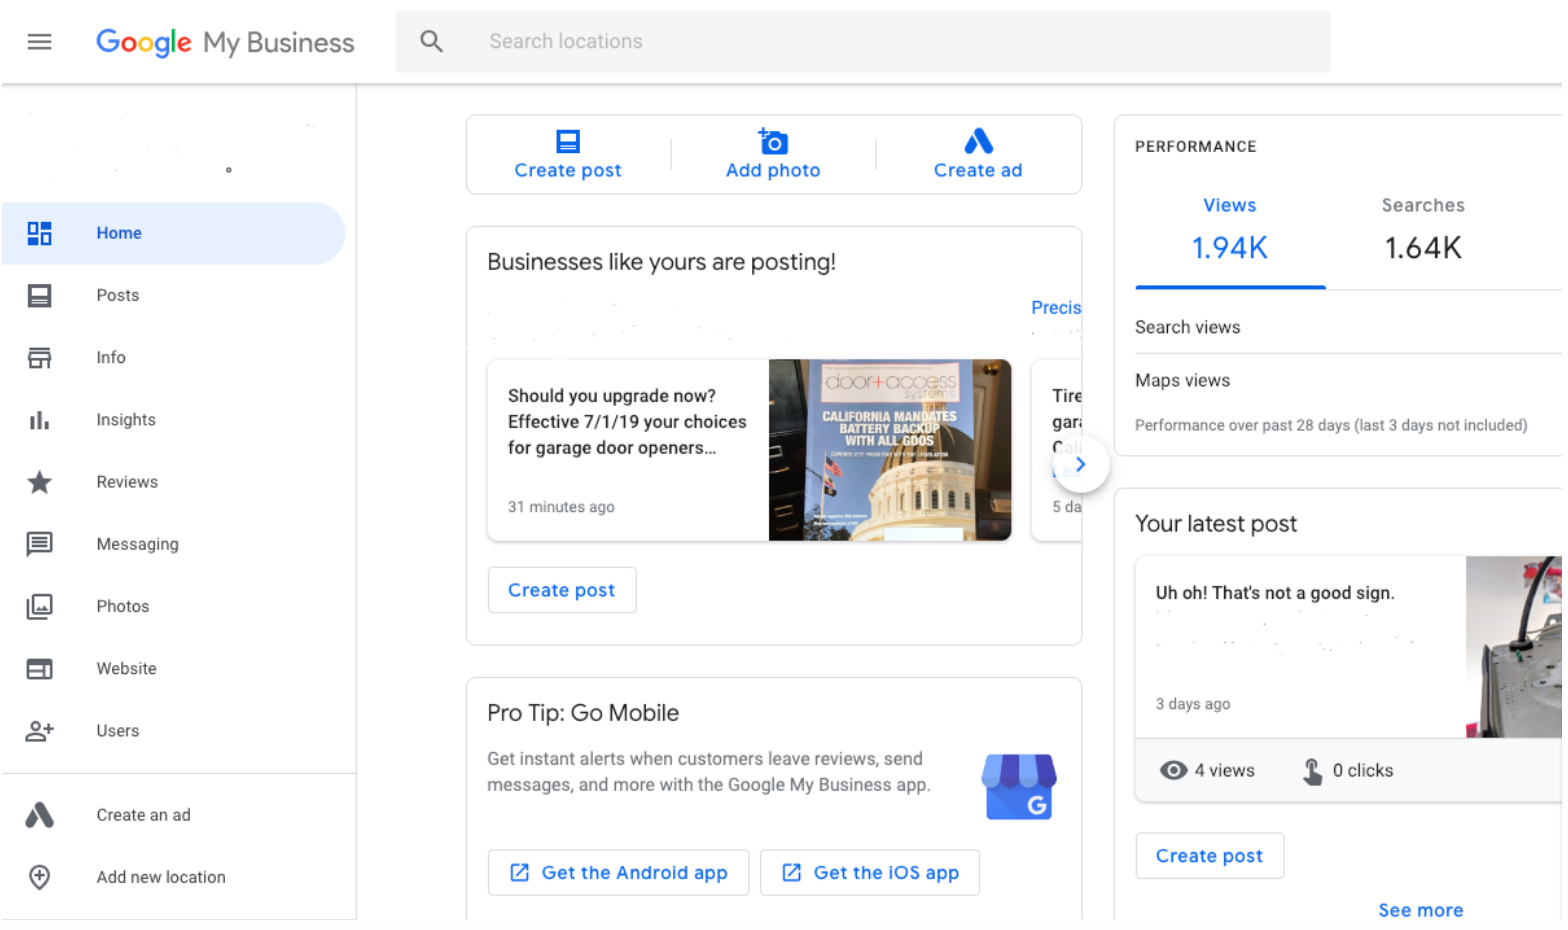Image resolution: width=1568 pixels, height=930 pixels.
Task: Click Create post under Your latest post
Action: click(x=1210, y=856)
